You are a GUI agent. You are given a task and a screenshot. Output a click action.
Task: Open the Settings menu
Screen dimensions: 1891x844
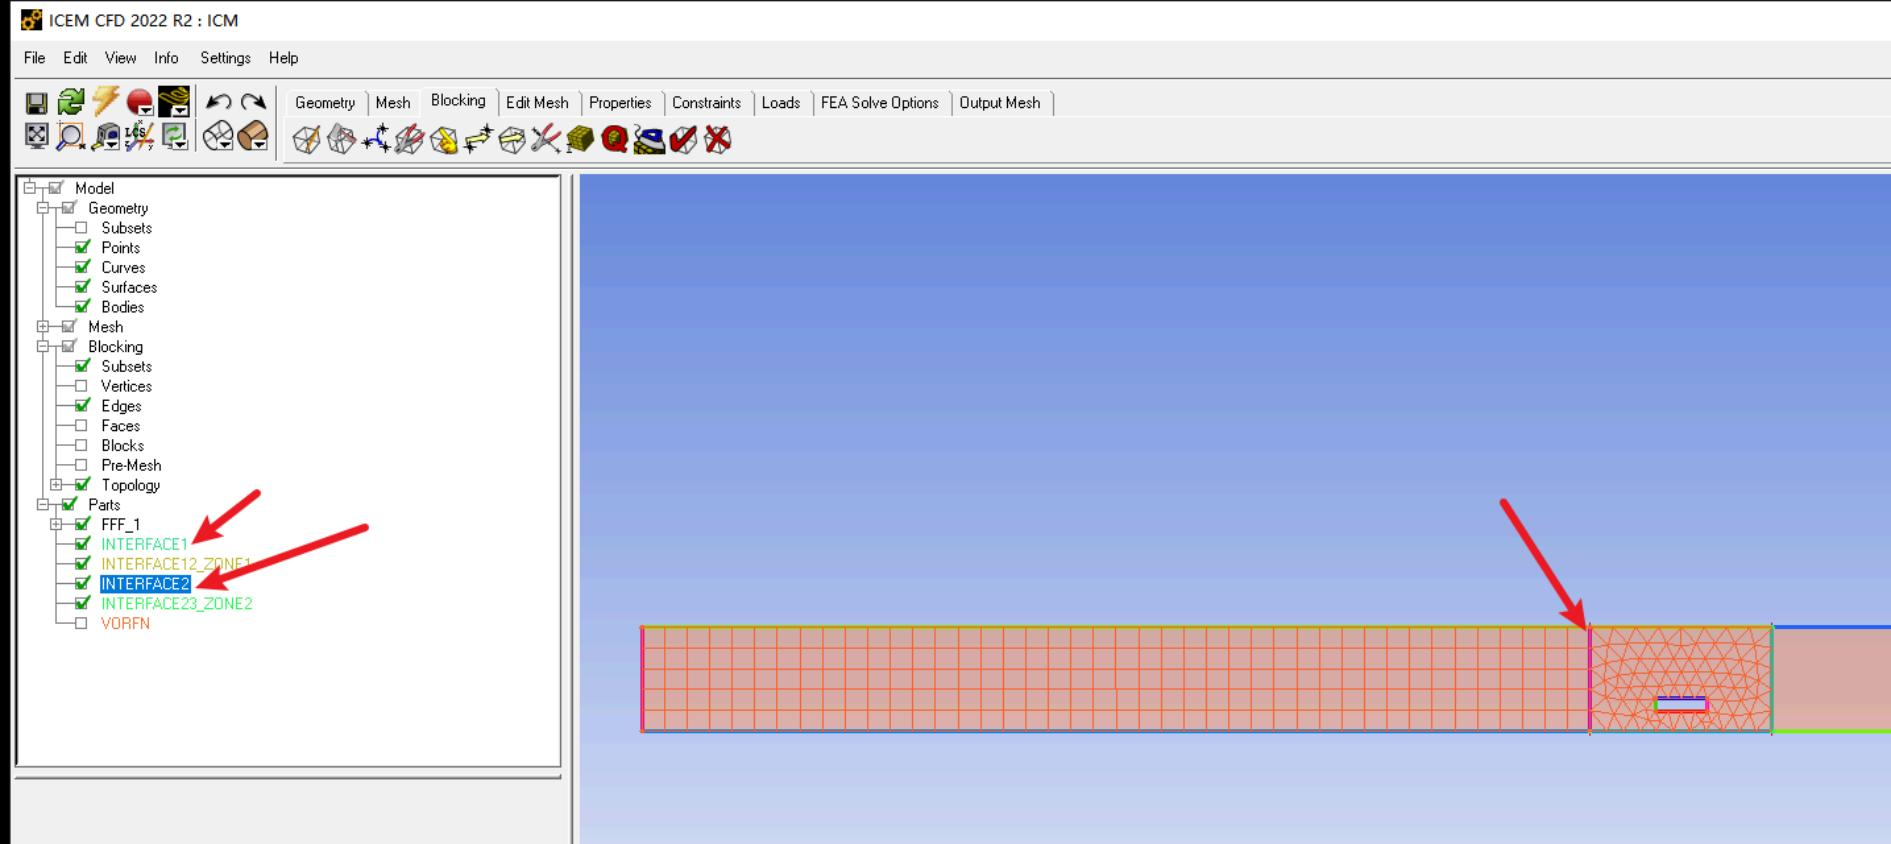tap(225, 58)
